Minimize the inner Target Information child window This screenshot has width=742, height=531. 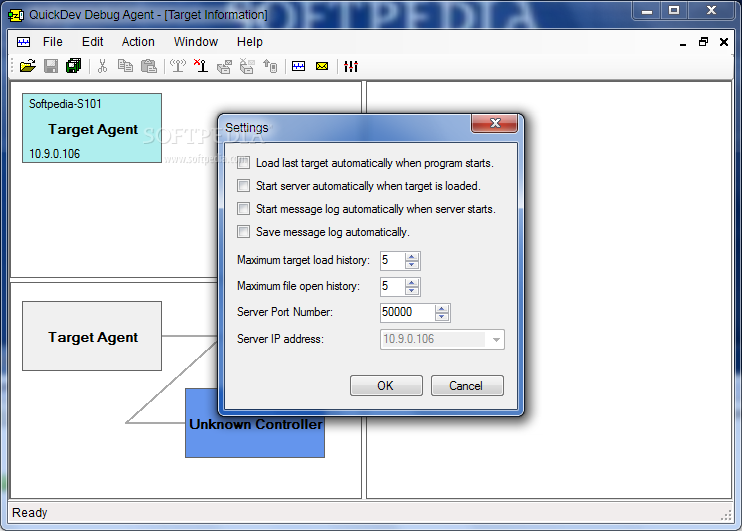coord(683,42)
